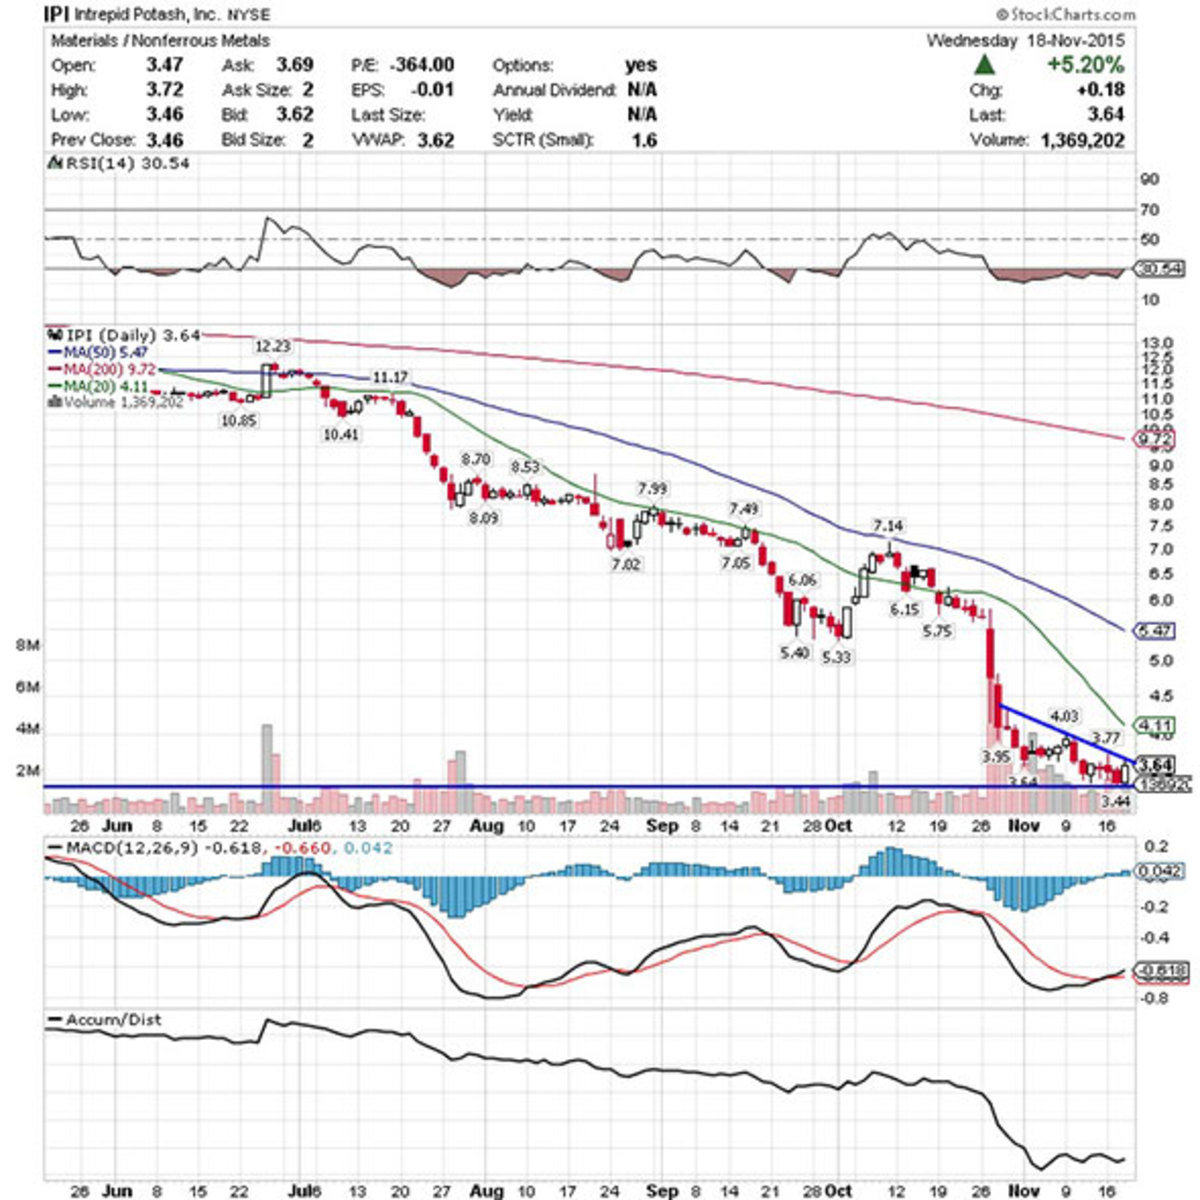The image size is (1200, 1200).
Task: Click the 12.23 price high annotation
Action: (272, 346)
